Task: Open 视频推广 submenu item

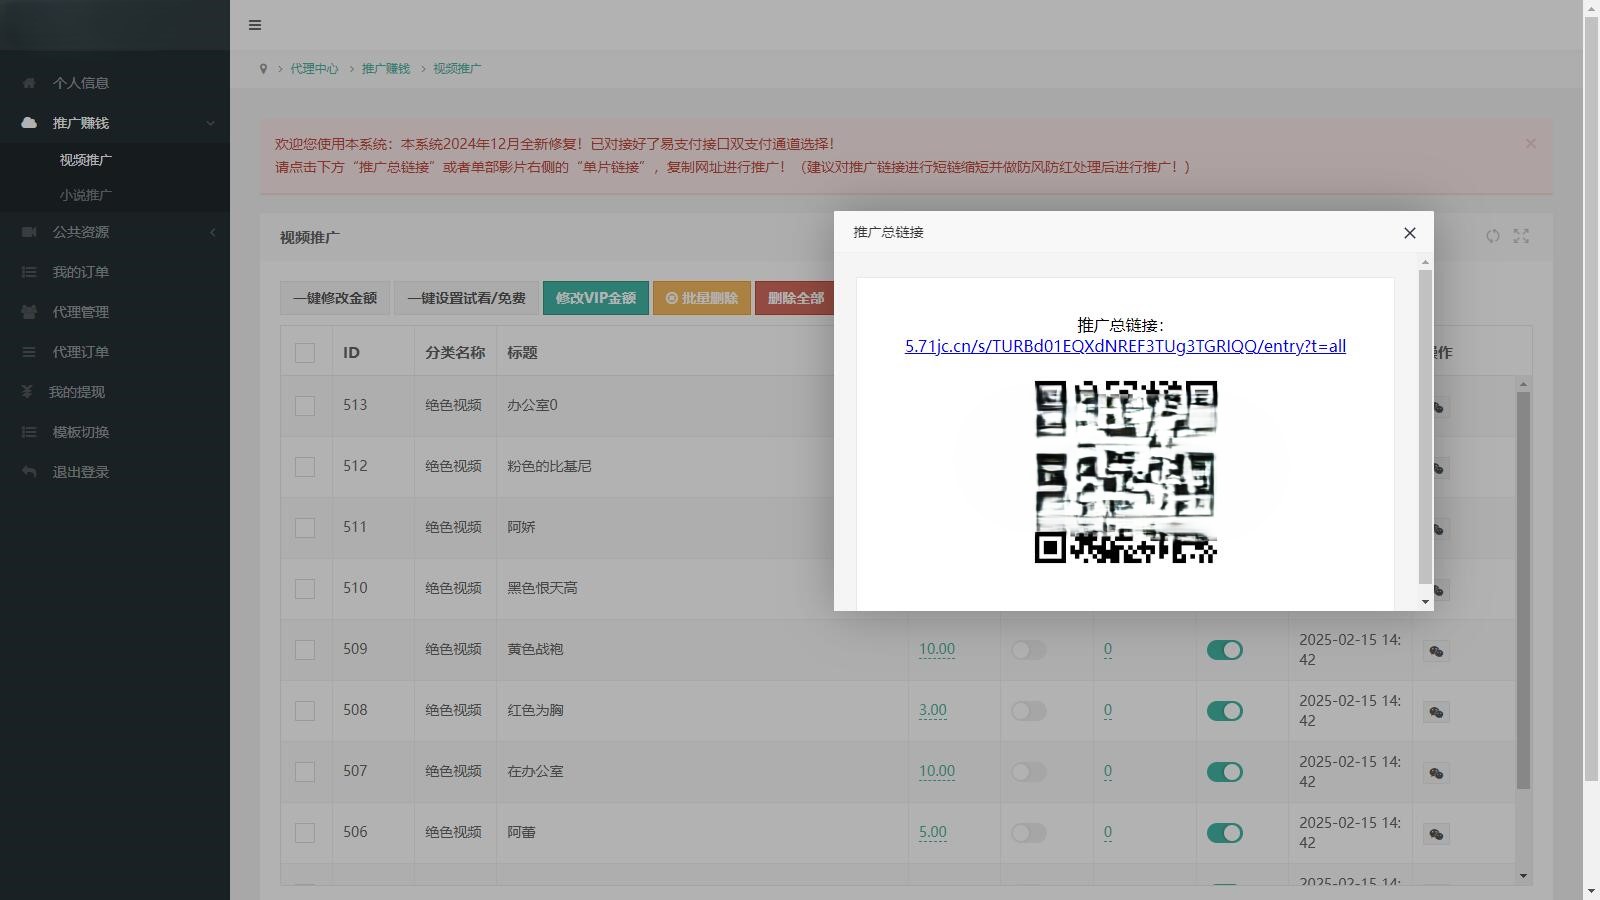Action: 86,160
